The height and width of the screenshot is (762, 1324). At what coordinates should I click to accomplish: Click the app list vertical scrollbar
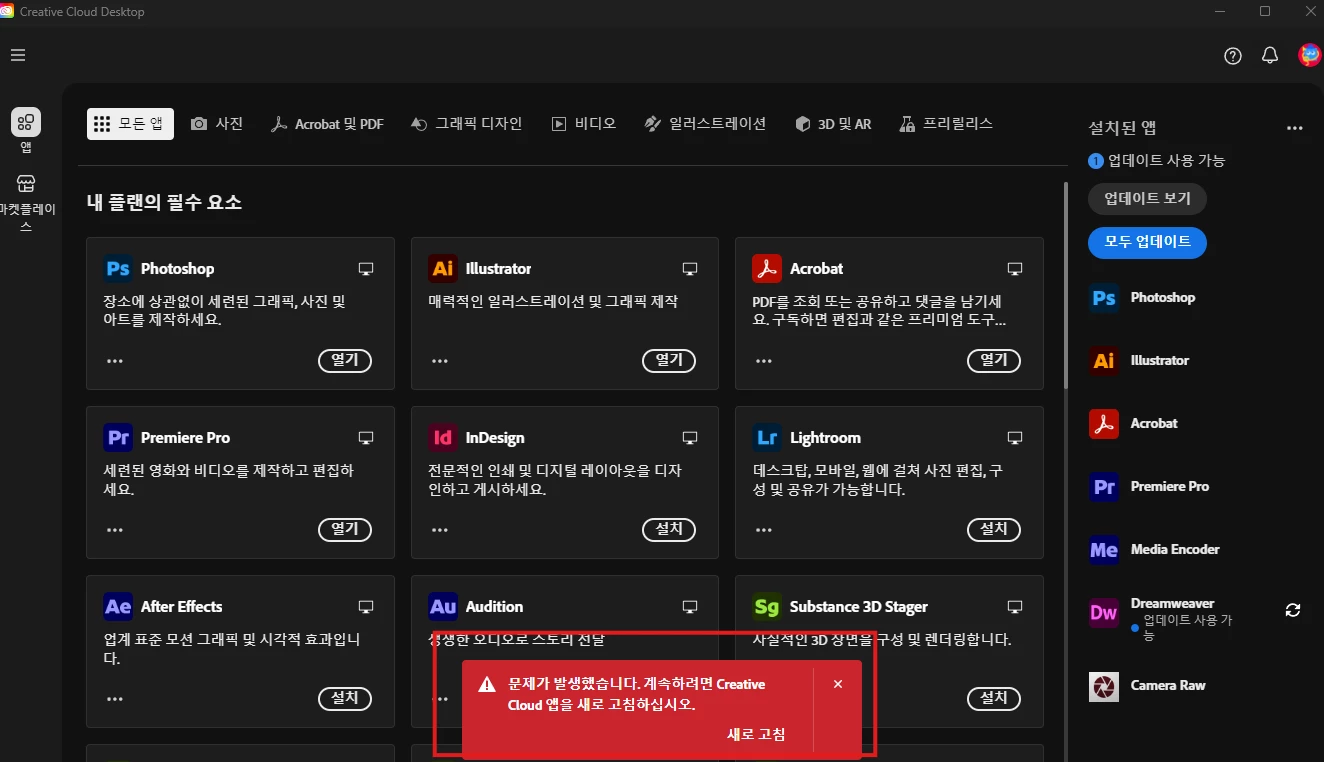(x=1065, y=285)
